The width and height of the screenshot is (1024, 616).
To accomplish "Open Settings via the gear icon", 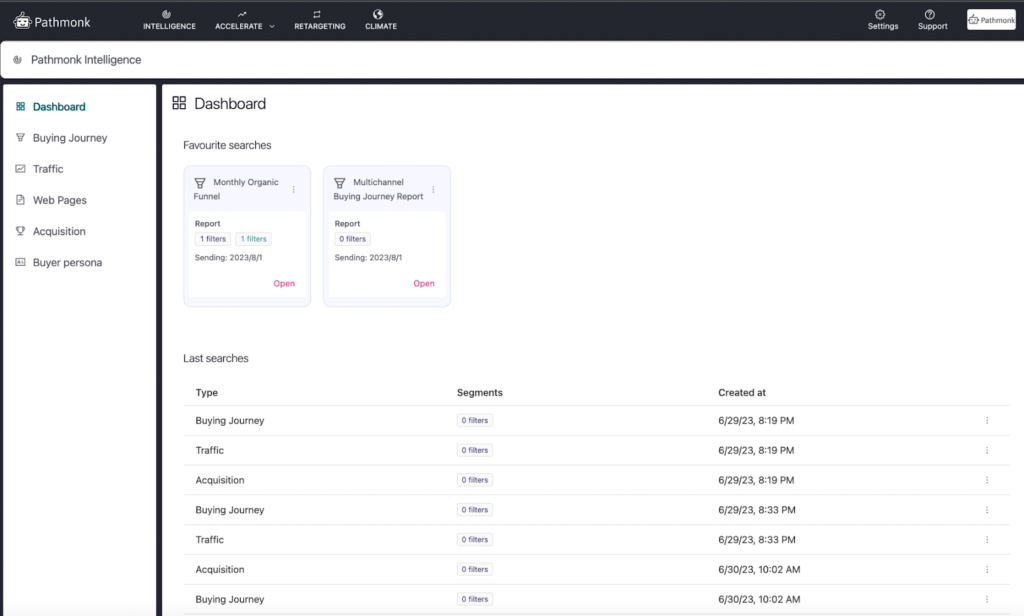I will (x=882, y=15).
